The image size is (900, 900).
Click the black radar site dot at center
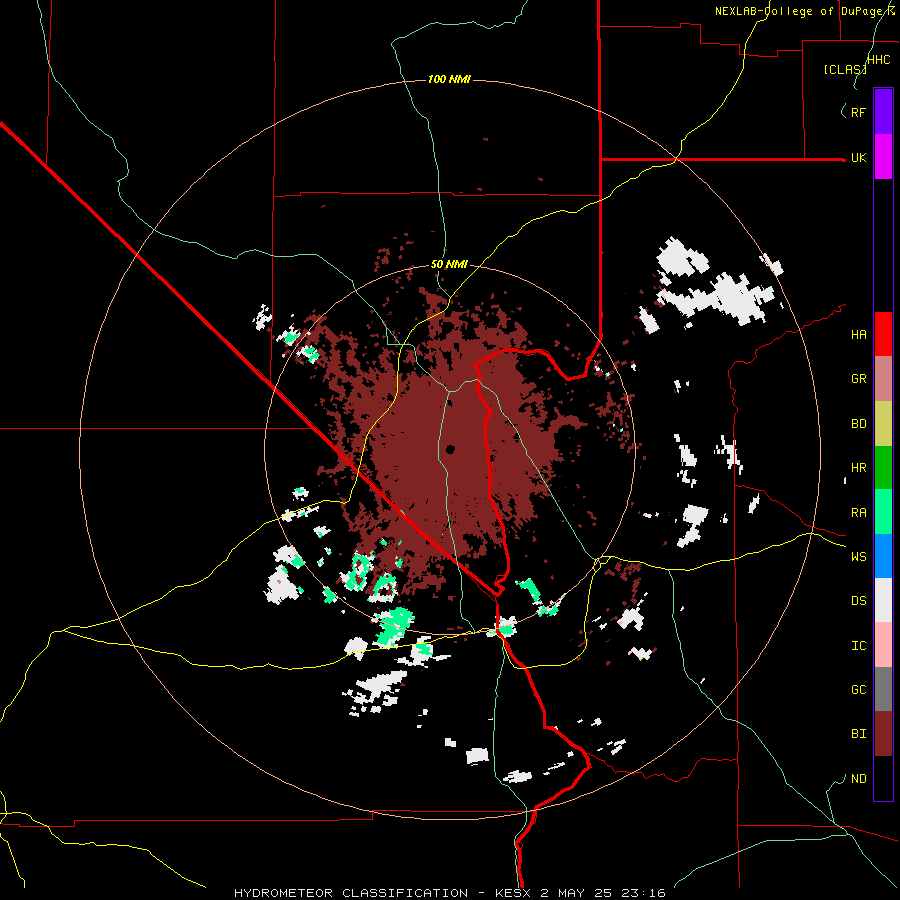click(450, 449)
